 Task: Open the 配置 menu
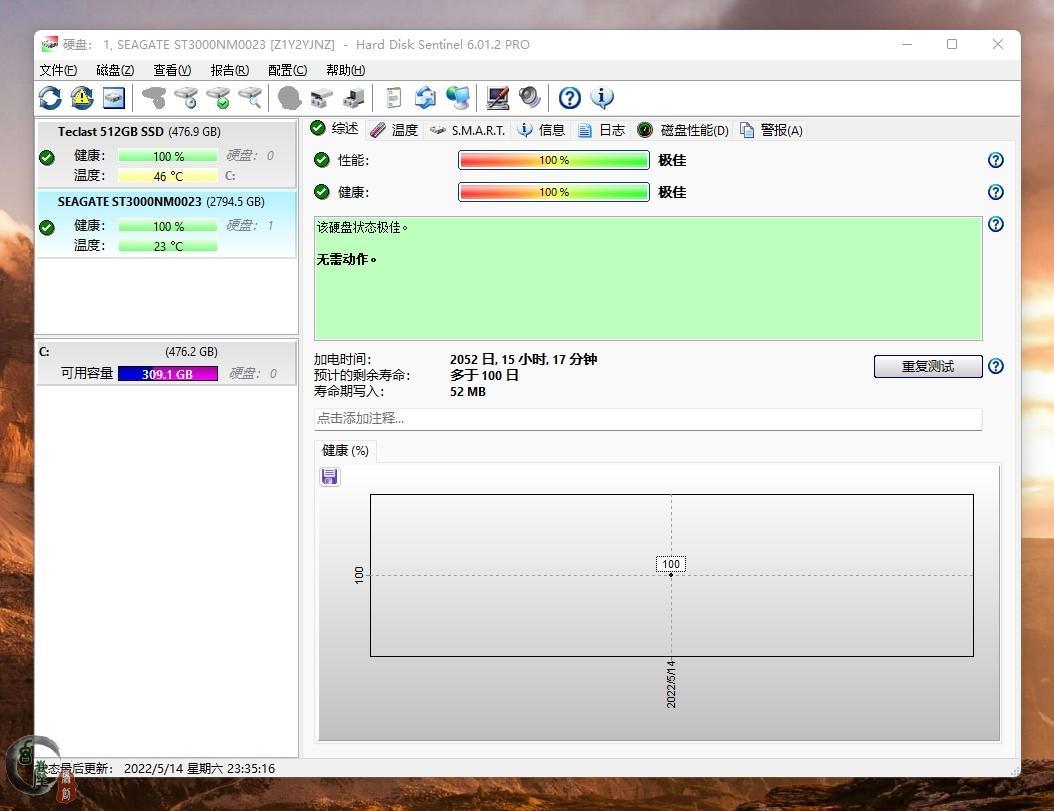(x=287, y=70)
